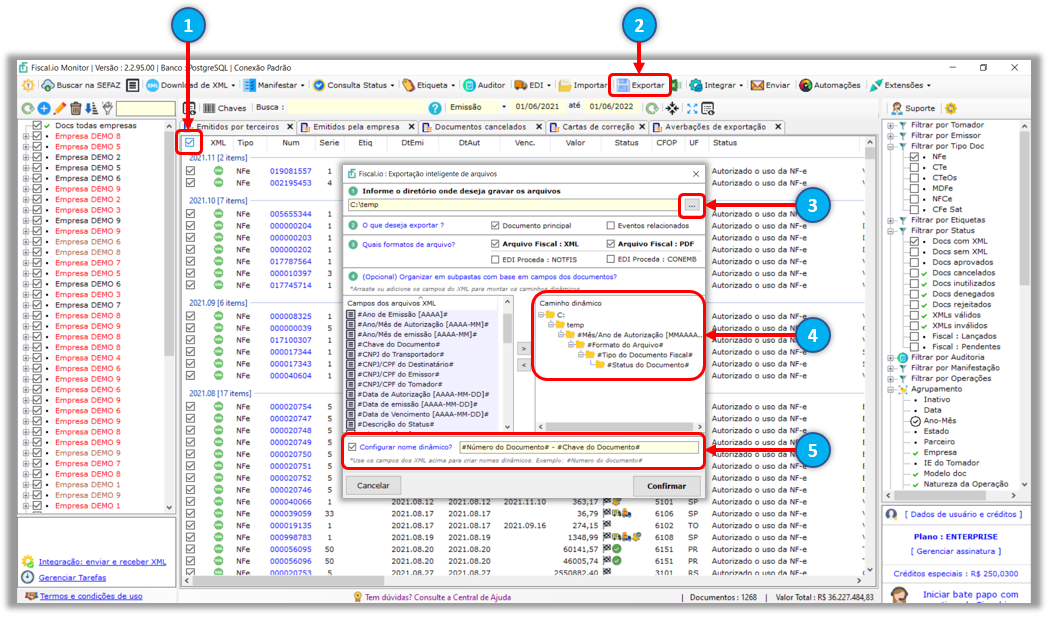
Task: Enable Eventos relacionados checkbox
Action: pyautogui.click(x=610, y=226)
